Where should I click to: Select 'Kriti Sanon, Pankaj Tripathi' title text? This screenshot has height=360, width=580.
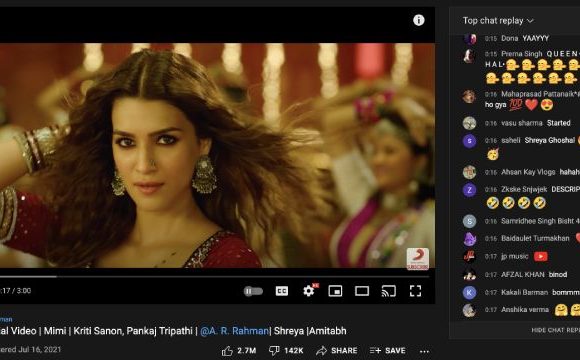[133, 331]
